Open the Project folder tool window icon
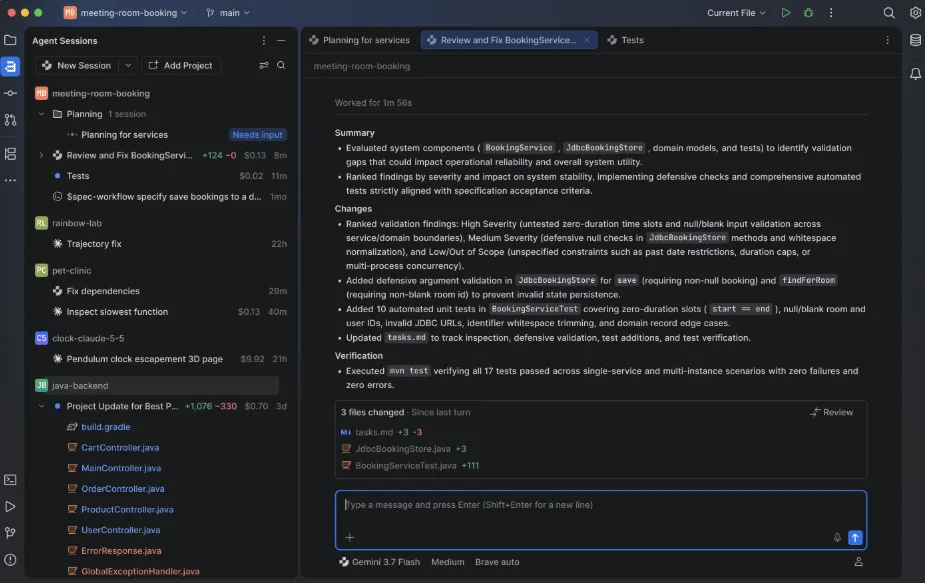This screenshot has width=925, height=583. (10, 40)
